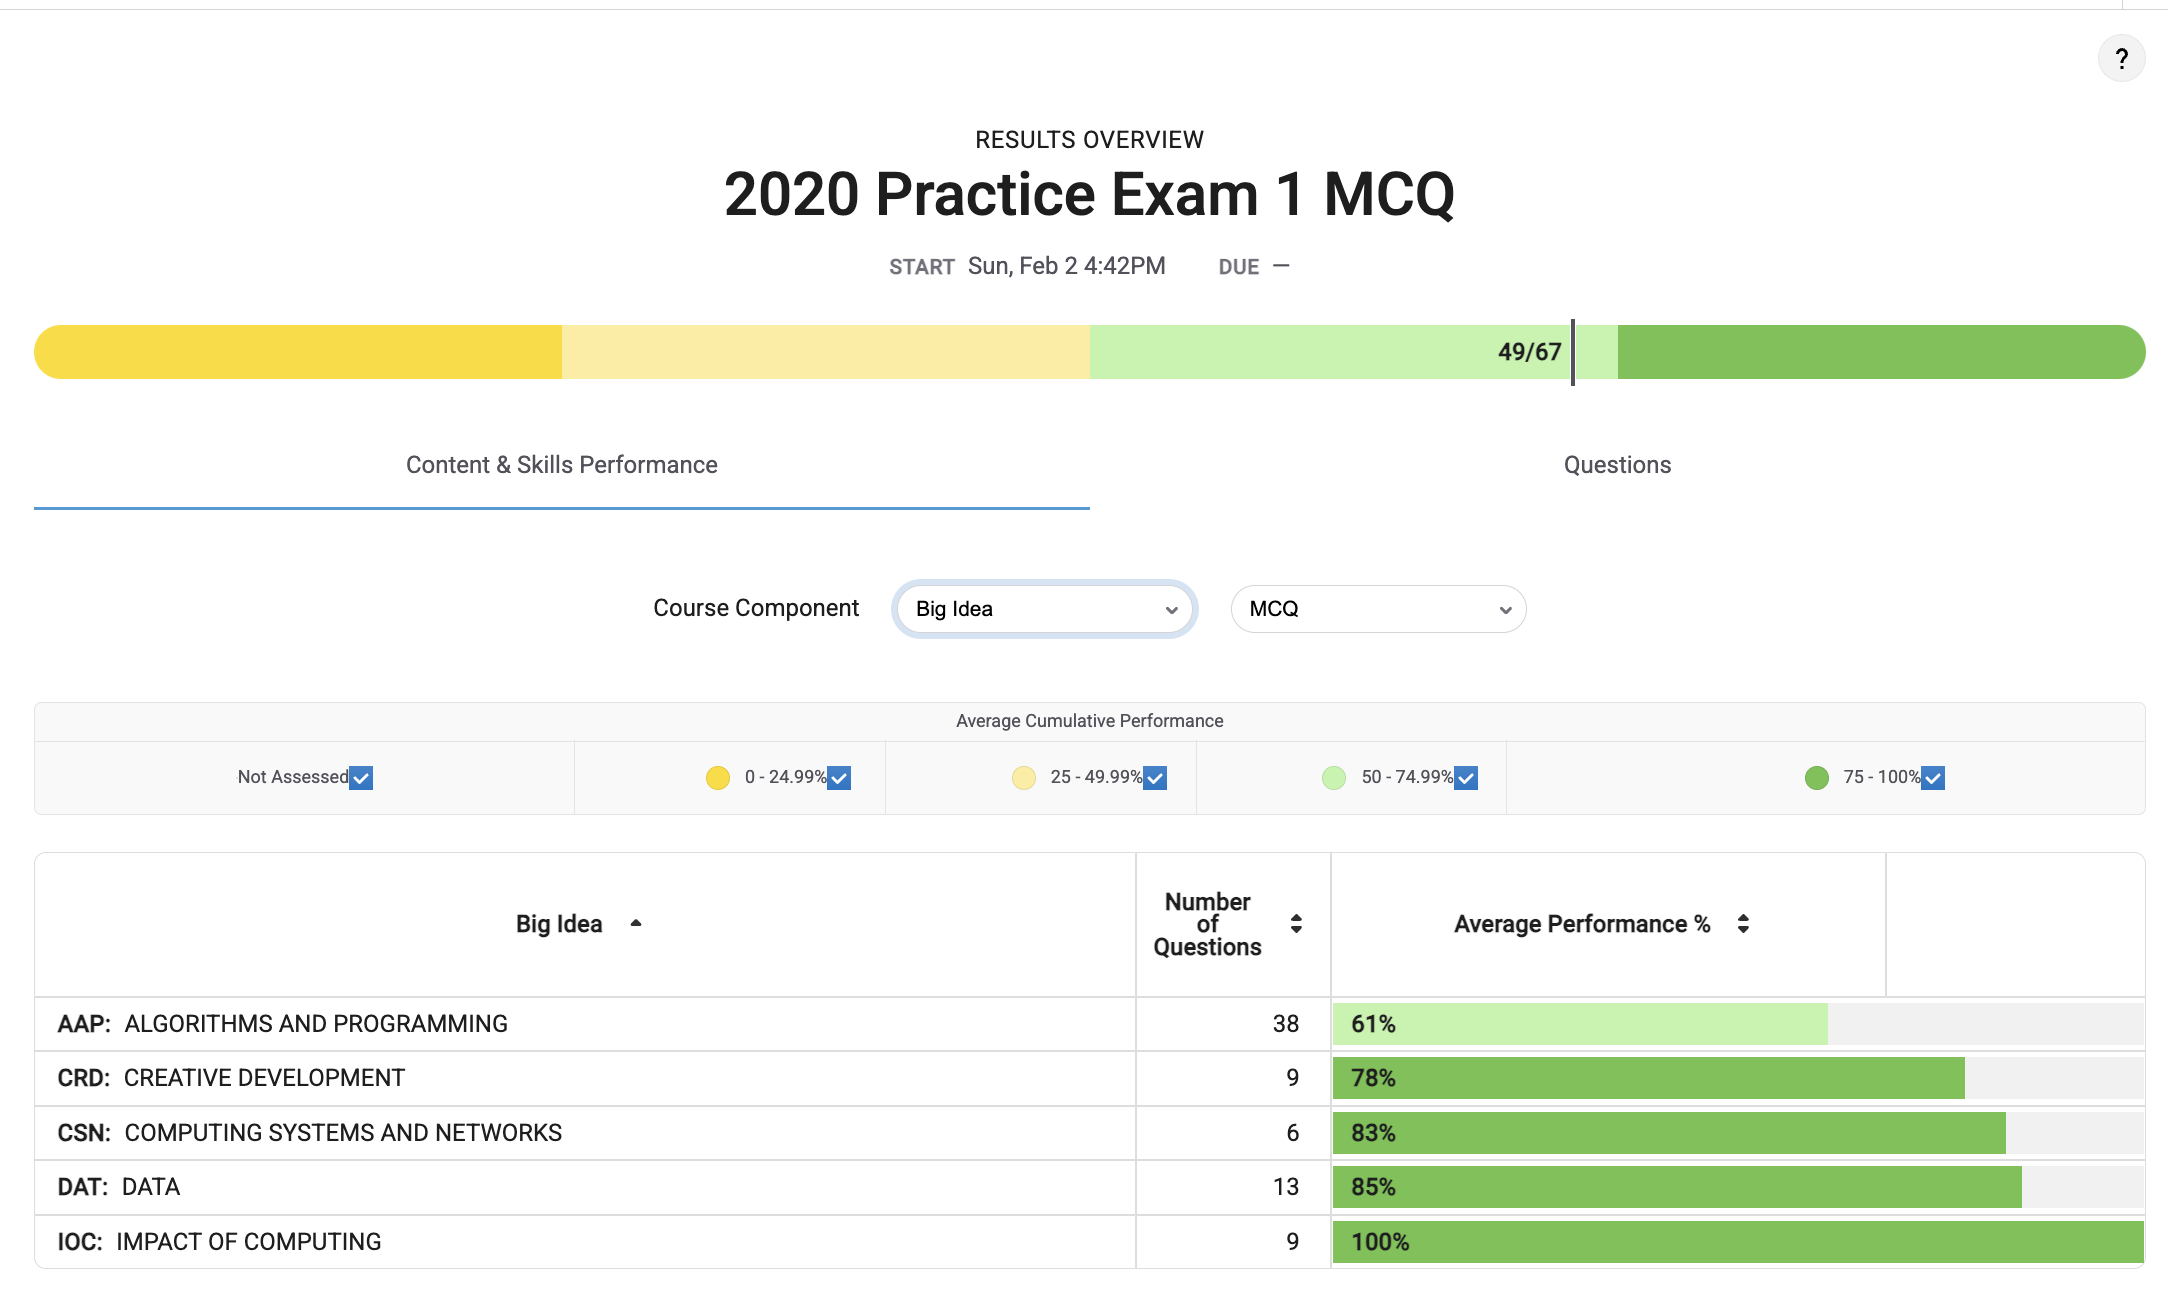This screenshot has height=1304, width=2168.
Task: Open the AAP: Algorithms and Programming row
Action: 1089,1024
